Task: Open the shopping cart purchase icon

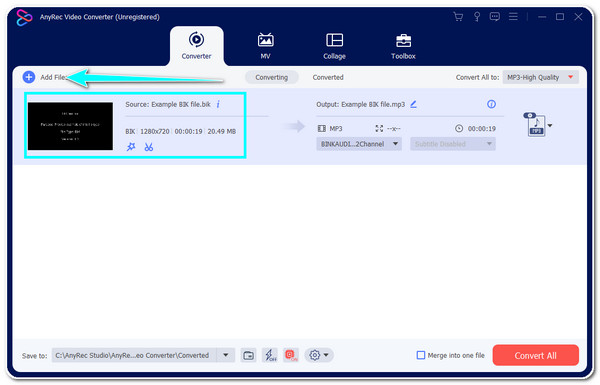Action: click(x=458, y=17)
